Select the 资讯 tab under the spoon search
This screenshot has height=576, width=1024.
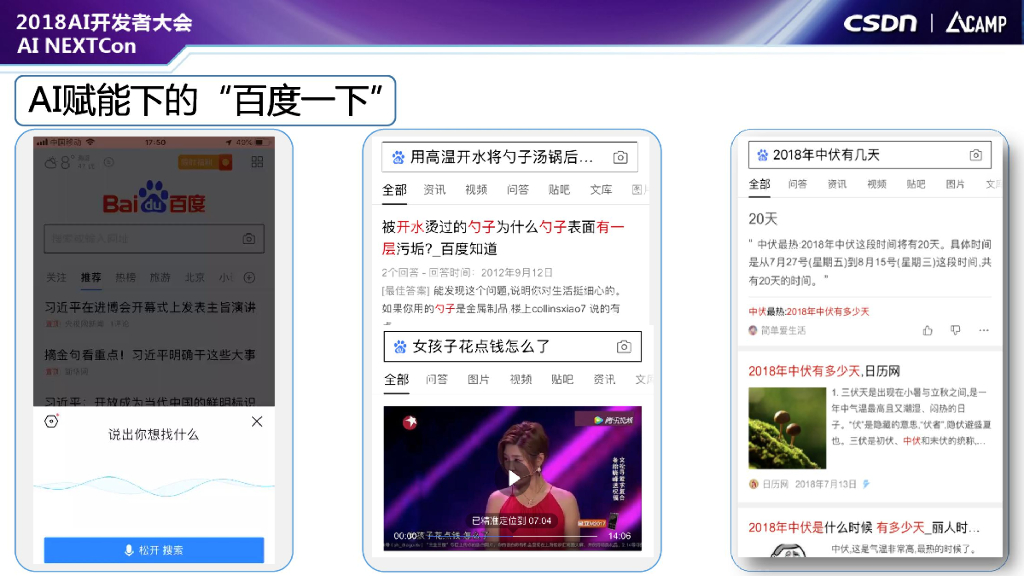(x=434, y=190)
